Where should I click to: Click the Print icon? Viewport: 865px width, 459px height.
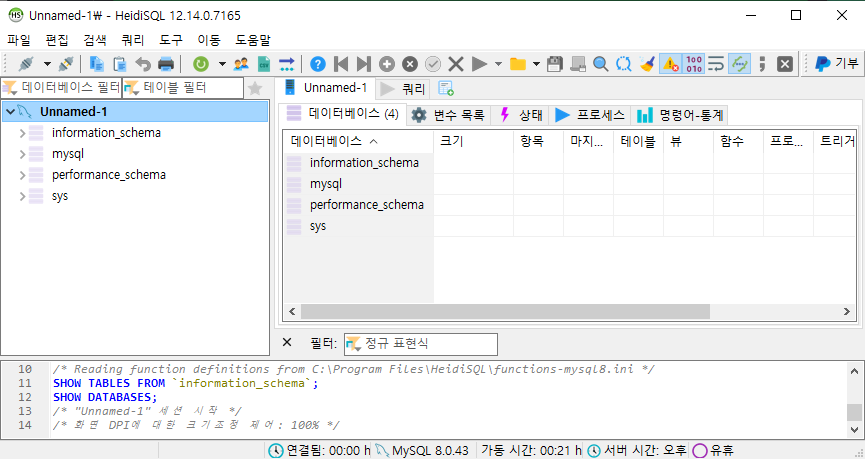click(166, 64)
